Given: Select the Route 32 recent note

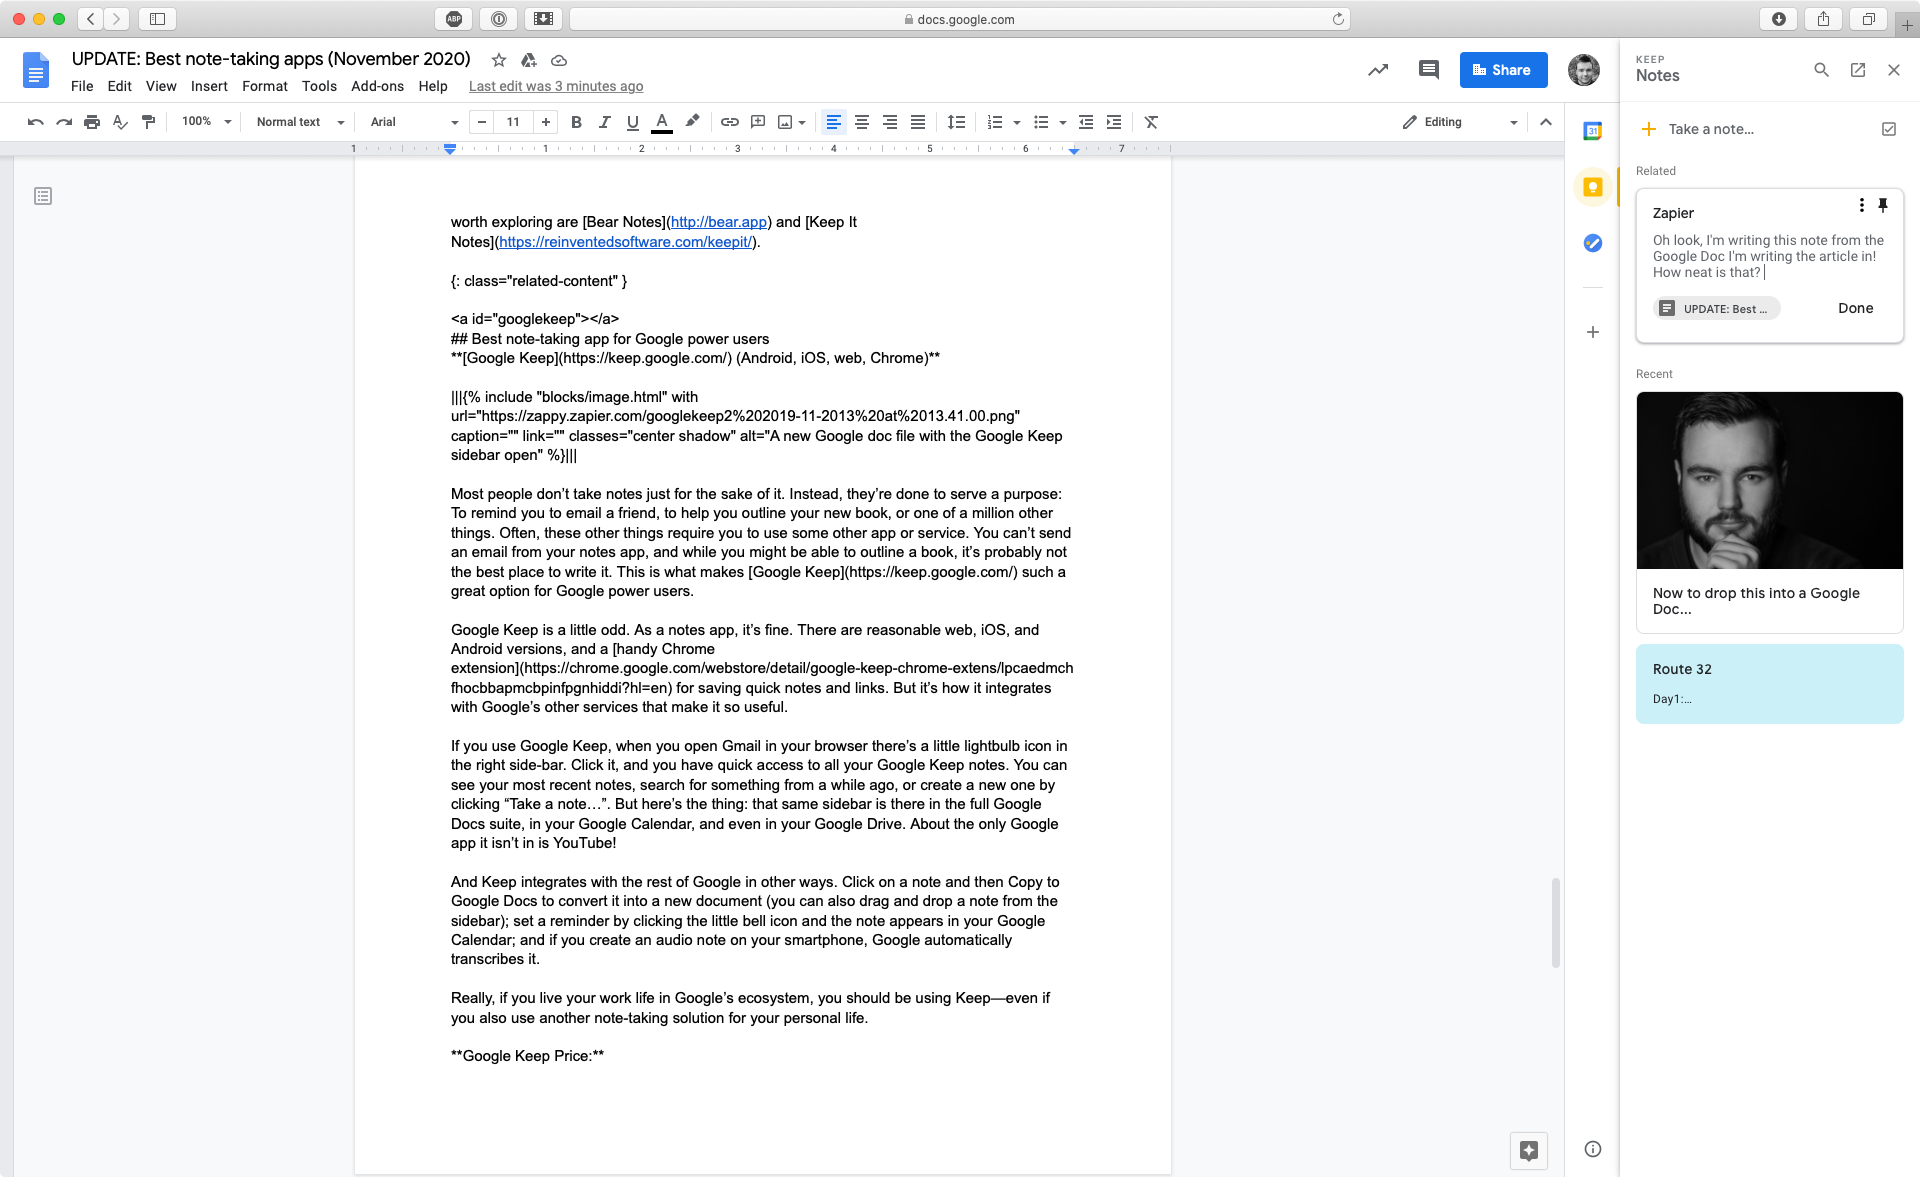Looking at the screenshot, I should tap(1771, 682).
